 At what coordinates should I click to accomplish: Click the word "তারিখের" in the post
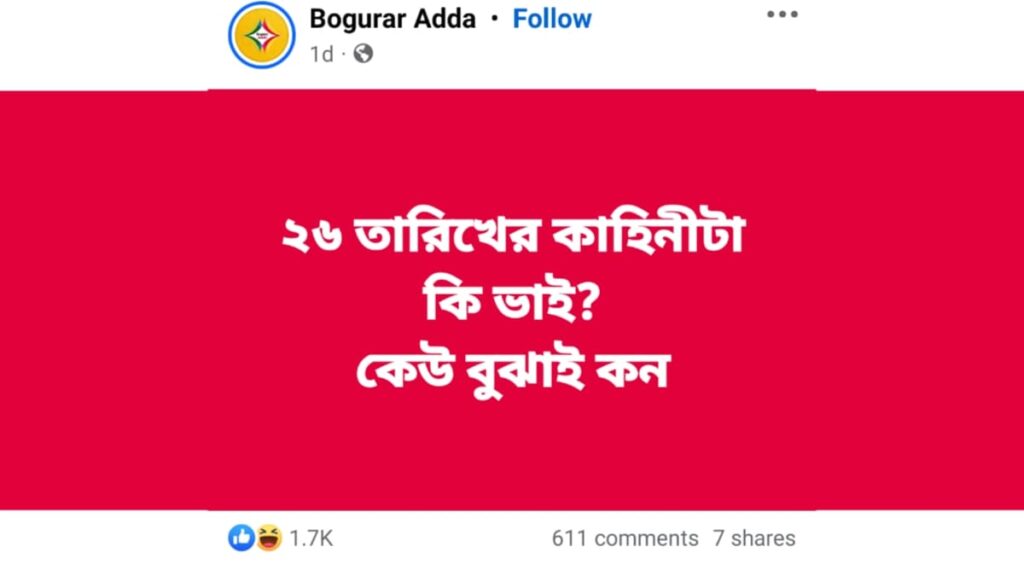click(447, 234)
